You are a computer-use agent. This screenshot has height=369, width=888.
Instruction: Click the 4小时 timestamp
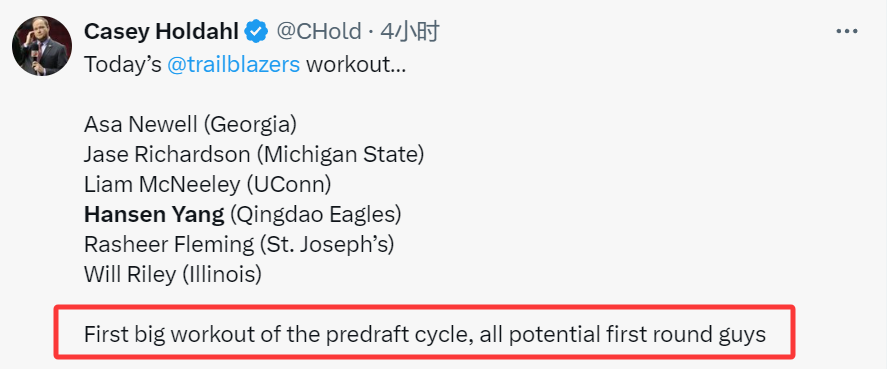pos(410,32)
